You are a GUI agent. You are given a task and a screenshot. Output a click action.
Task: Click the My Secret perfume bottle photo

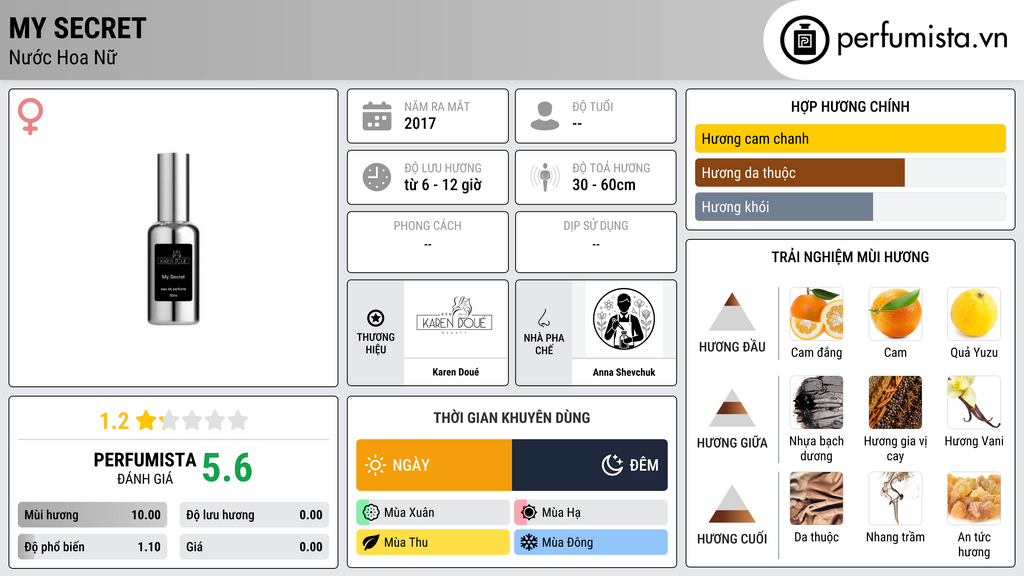pos(173,239)
